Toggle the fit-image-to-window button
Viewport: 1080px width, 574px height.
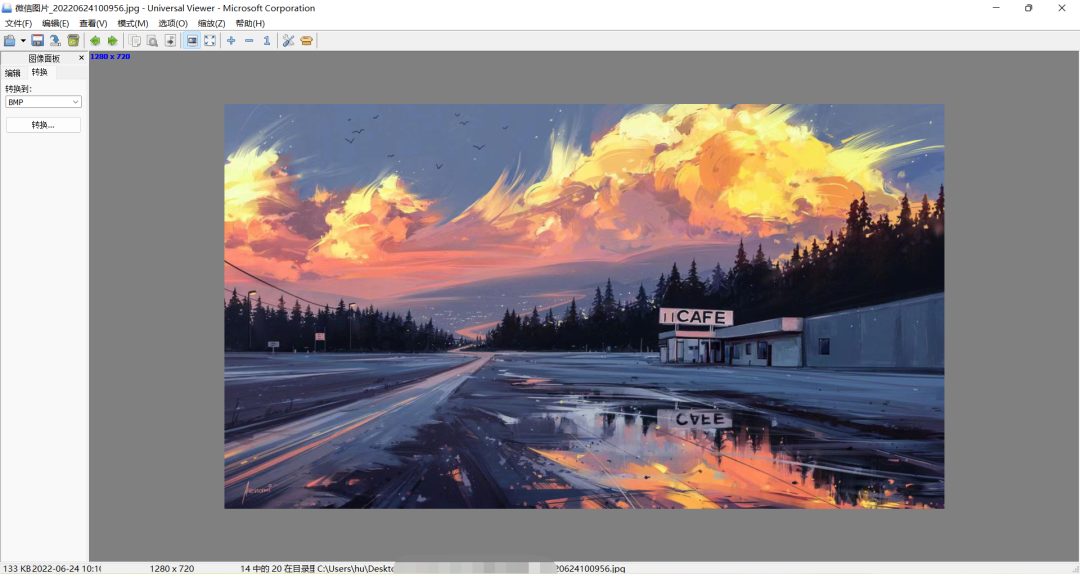(x=192, y=41)
